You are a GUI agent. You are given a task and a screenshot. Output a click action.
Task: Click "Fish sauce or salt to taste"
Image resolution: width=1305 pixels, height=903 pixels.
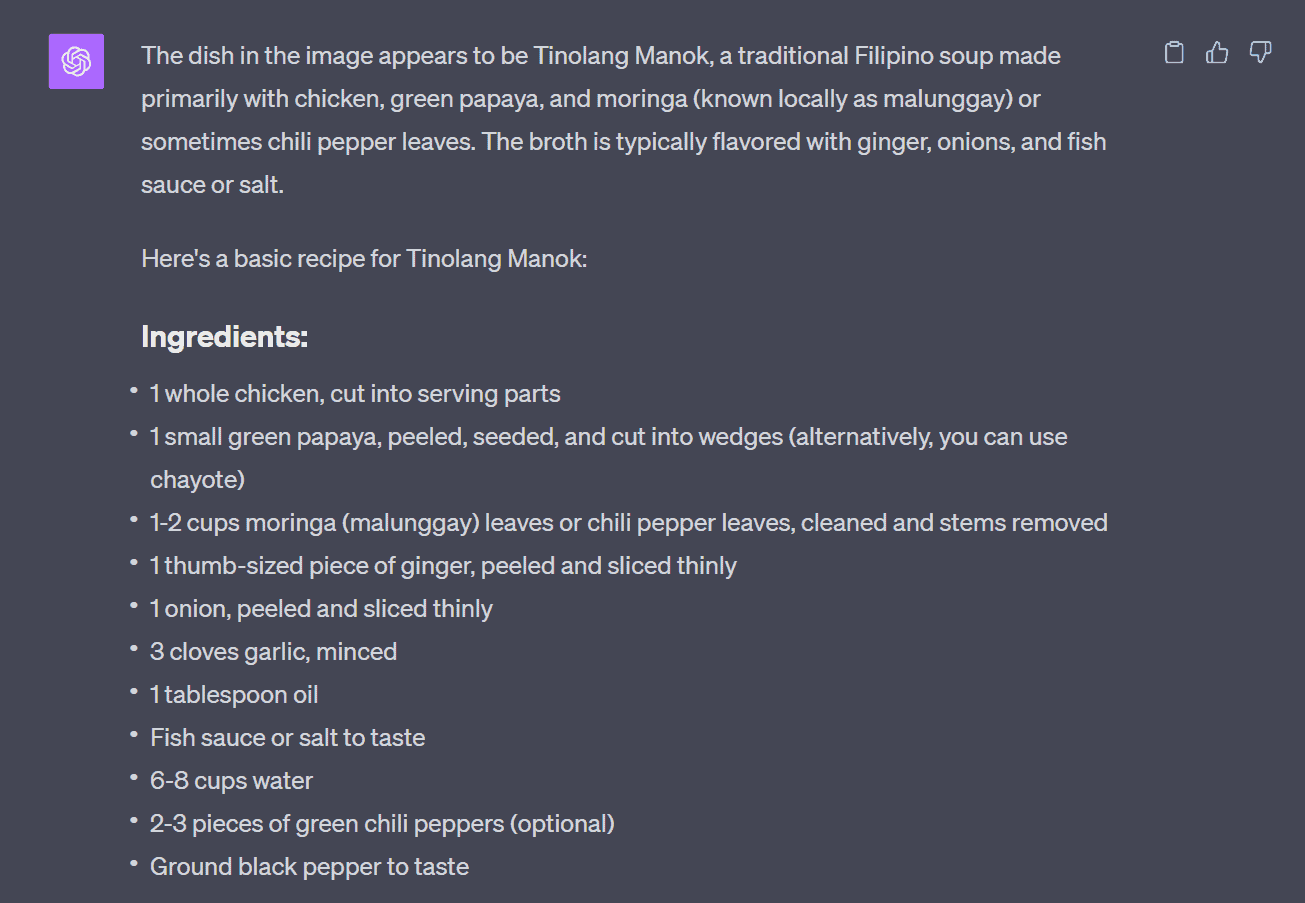(x=287, y=738)
